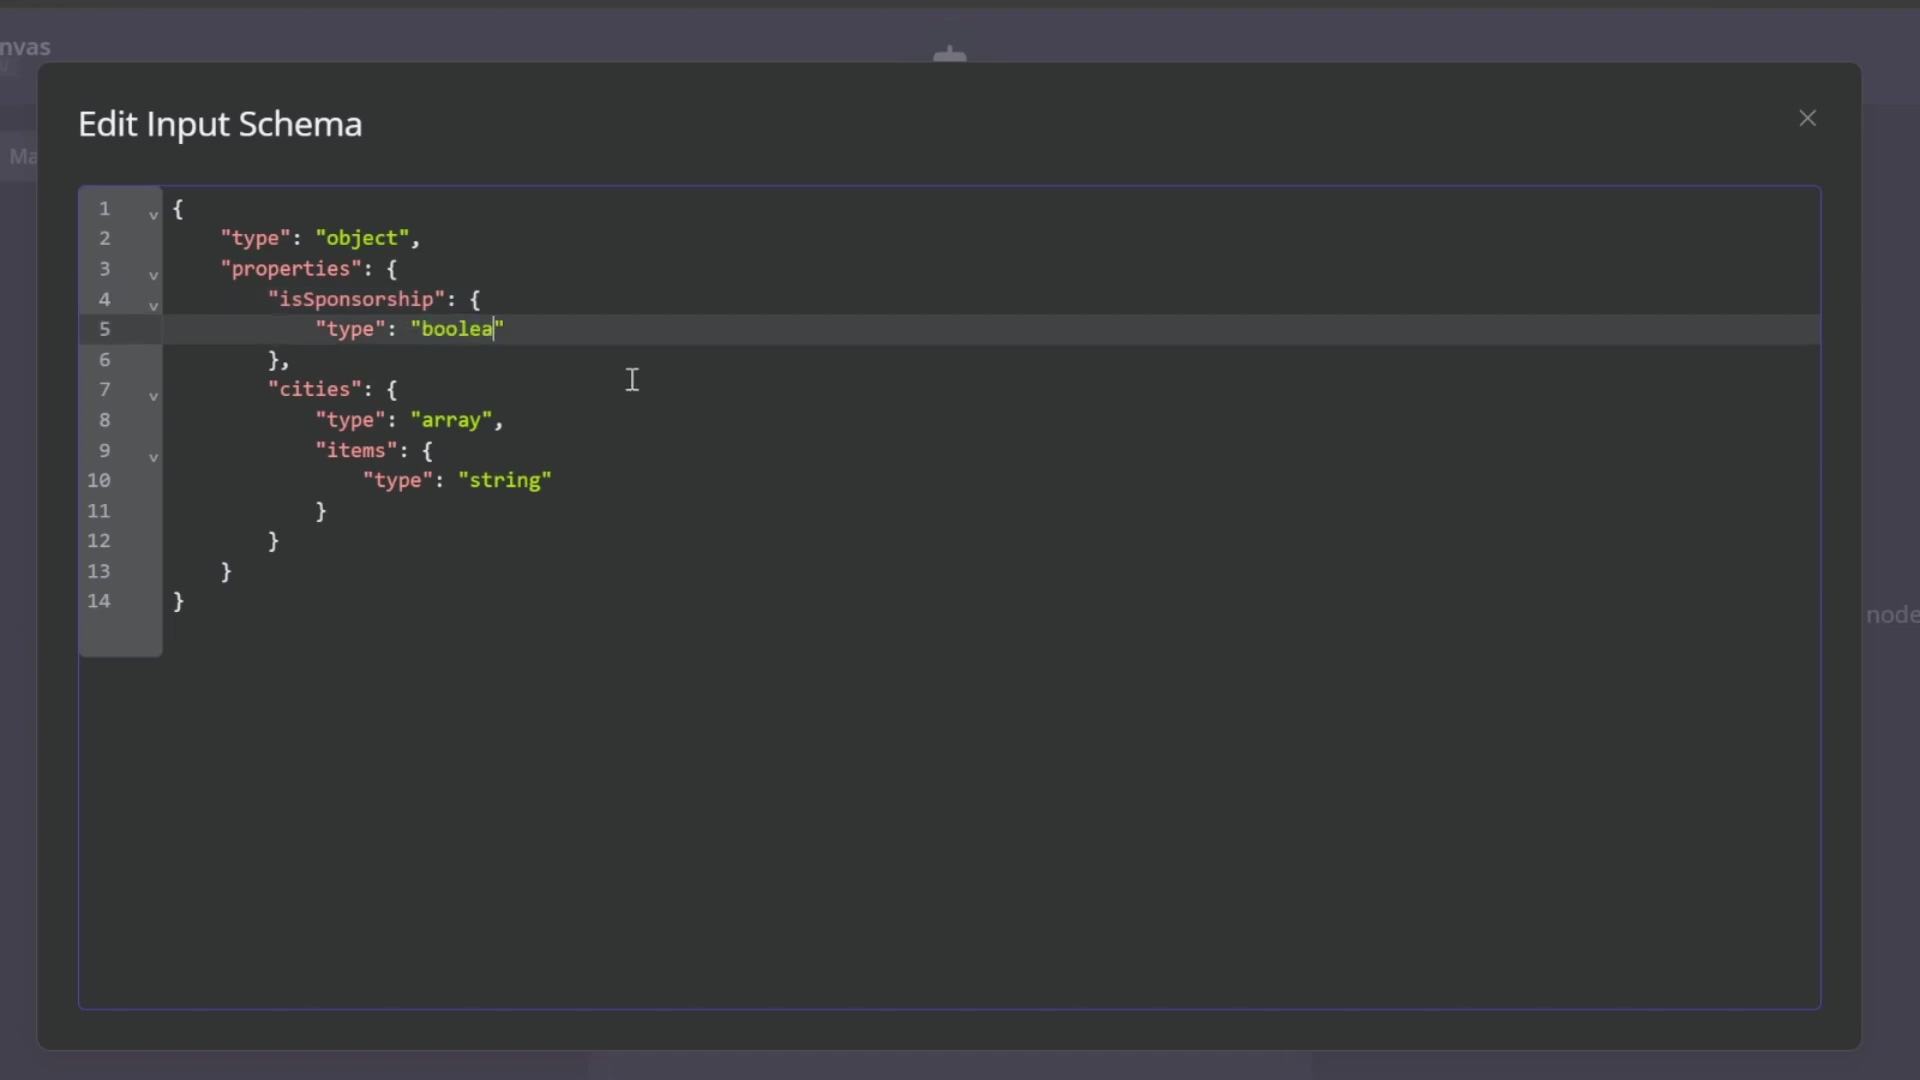The width and height of the screenshot is (1920, 1080).
Task: Click the "isSponsorship" property key
Action: click(356, 299)
